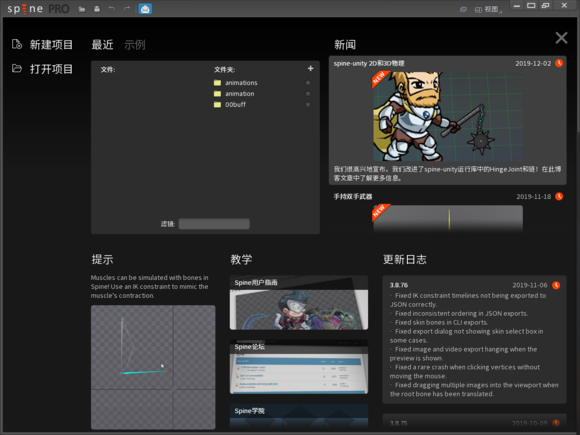Star the animation folder
This screenshot has width=580, height=435.
pos(308,94)
